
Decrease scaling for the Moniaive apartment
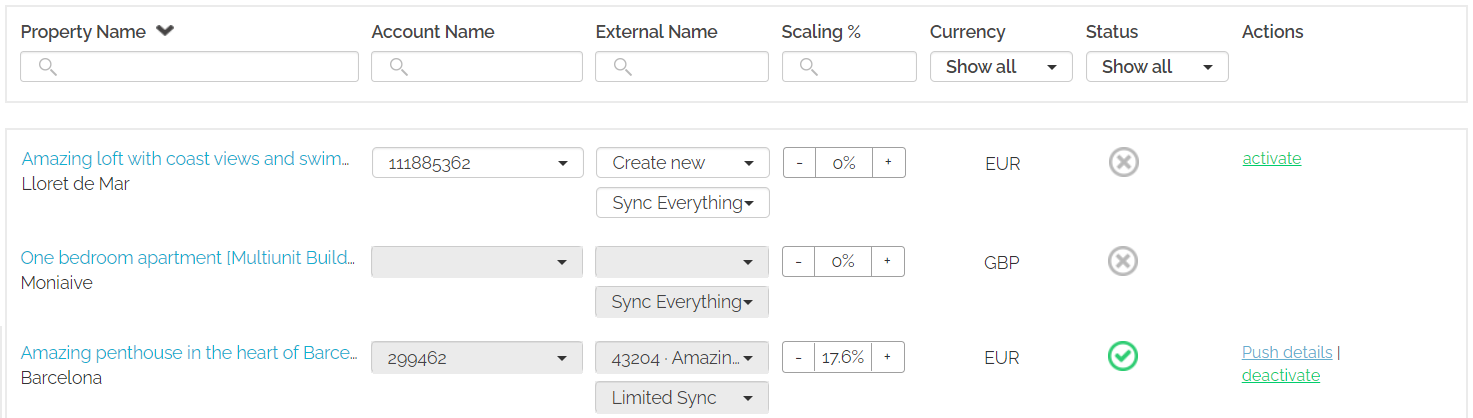tap(799, 262)
